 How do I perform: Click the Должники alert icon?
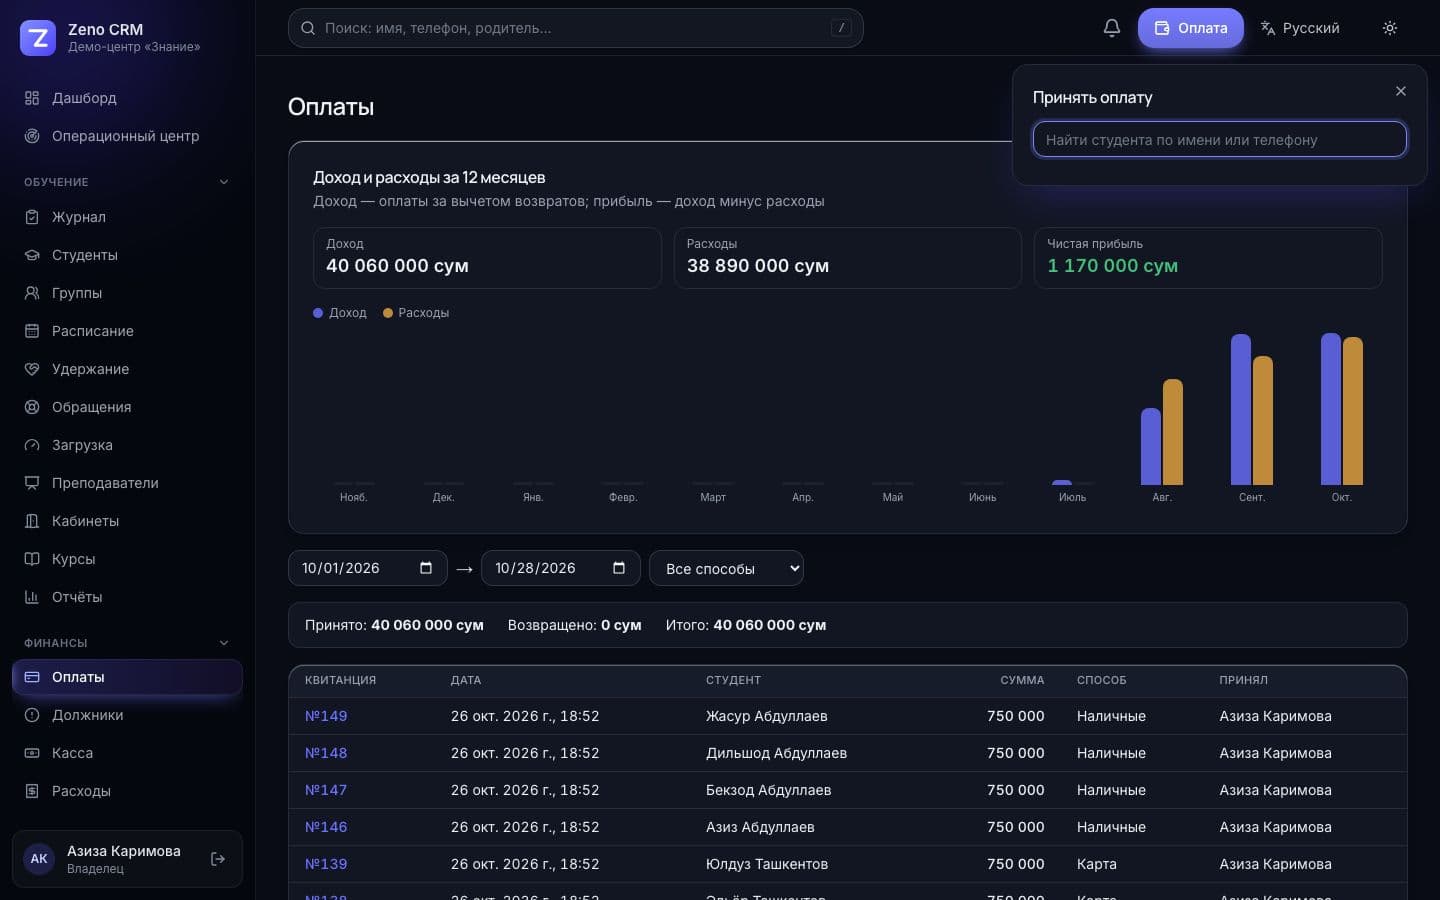tap(32, 715)
